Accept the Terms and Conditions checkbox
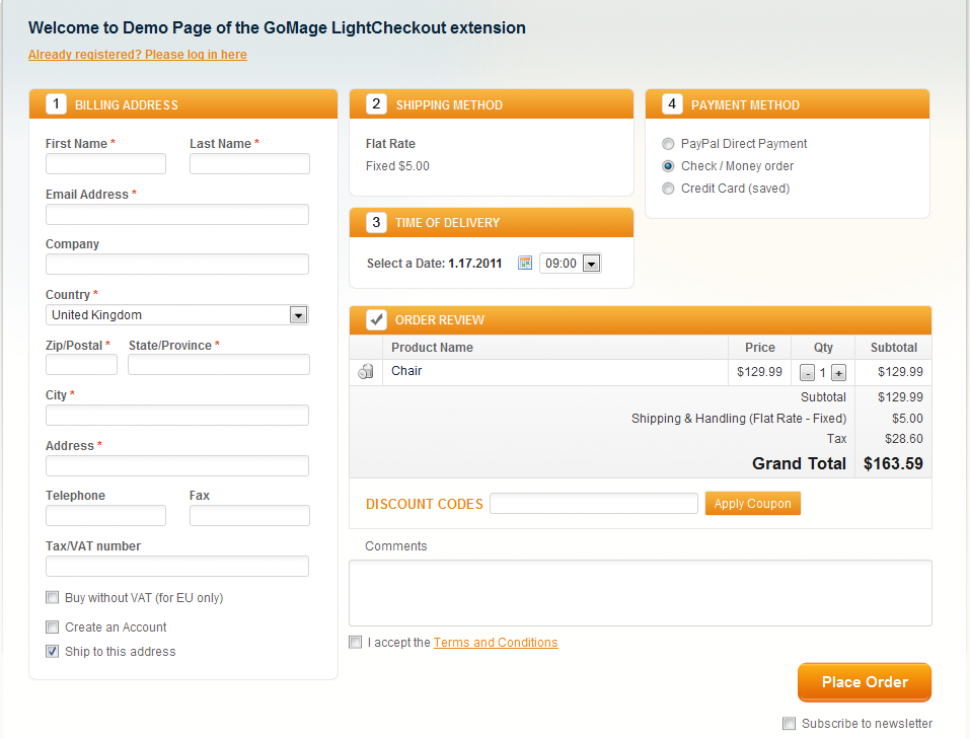Image resolution: width=970 pixels, height=739 pixels. point(355,643)
